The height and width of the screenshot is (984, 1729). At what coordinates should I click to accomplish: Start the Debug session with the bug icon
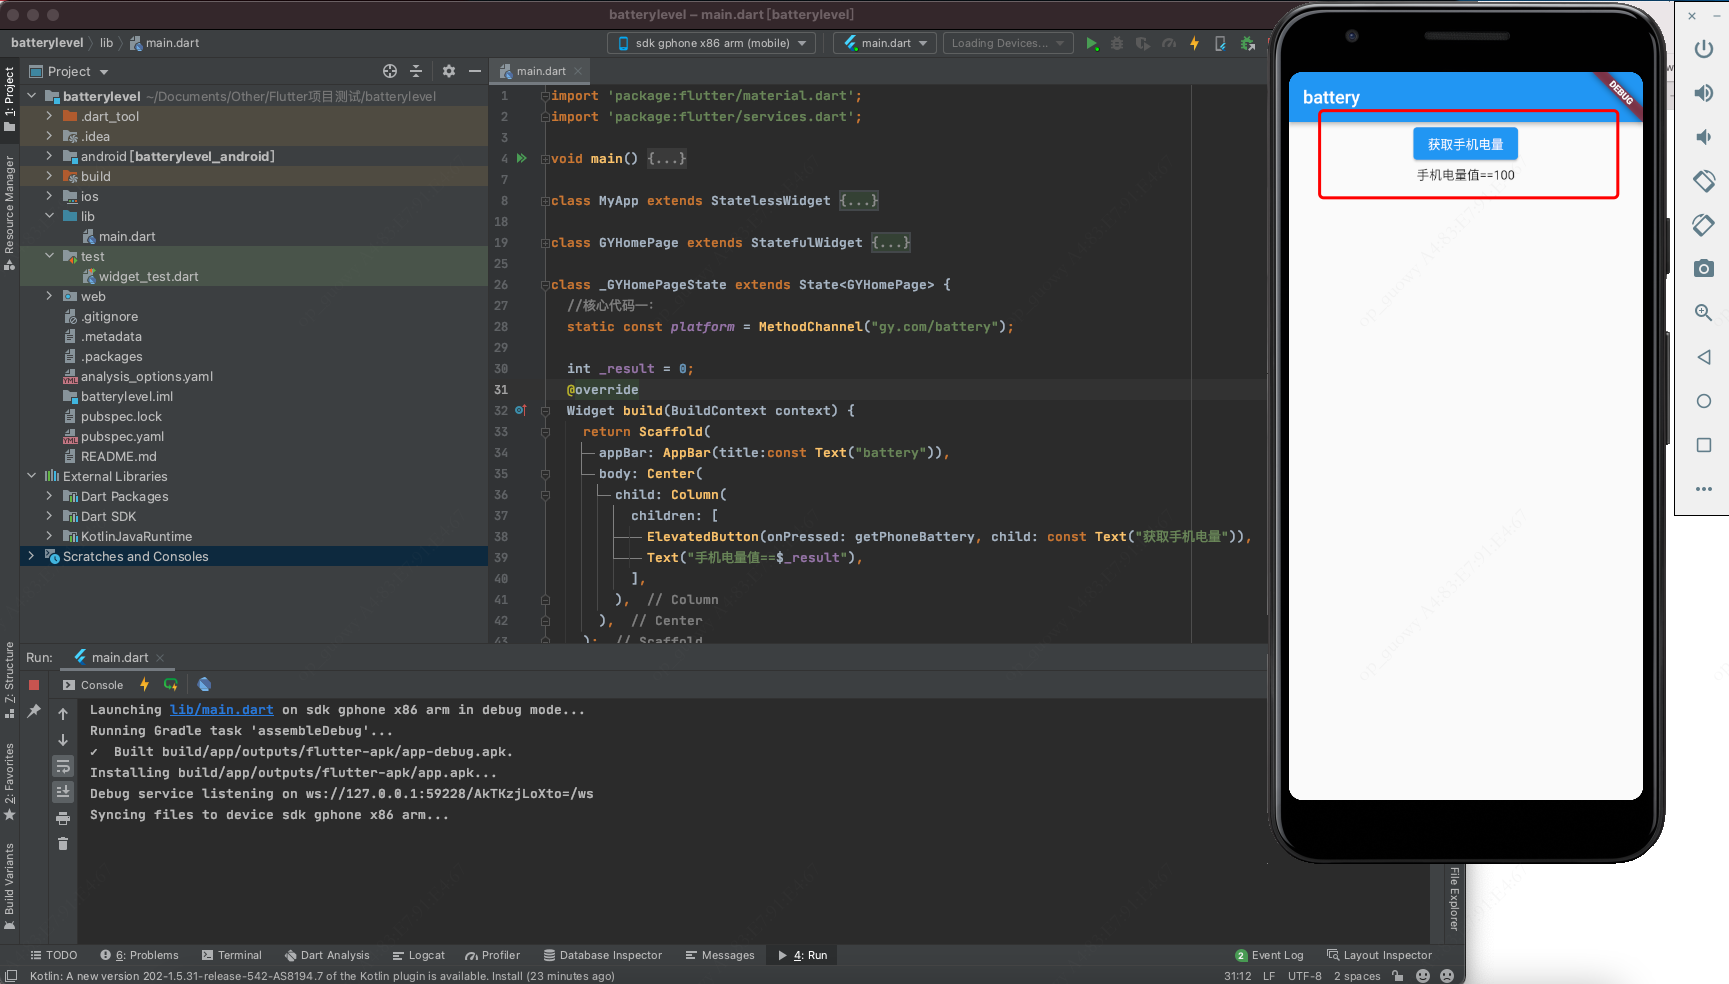pos(1117,43)
